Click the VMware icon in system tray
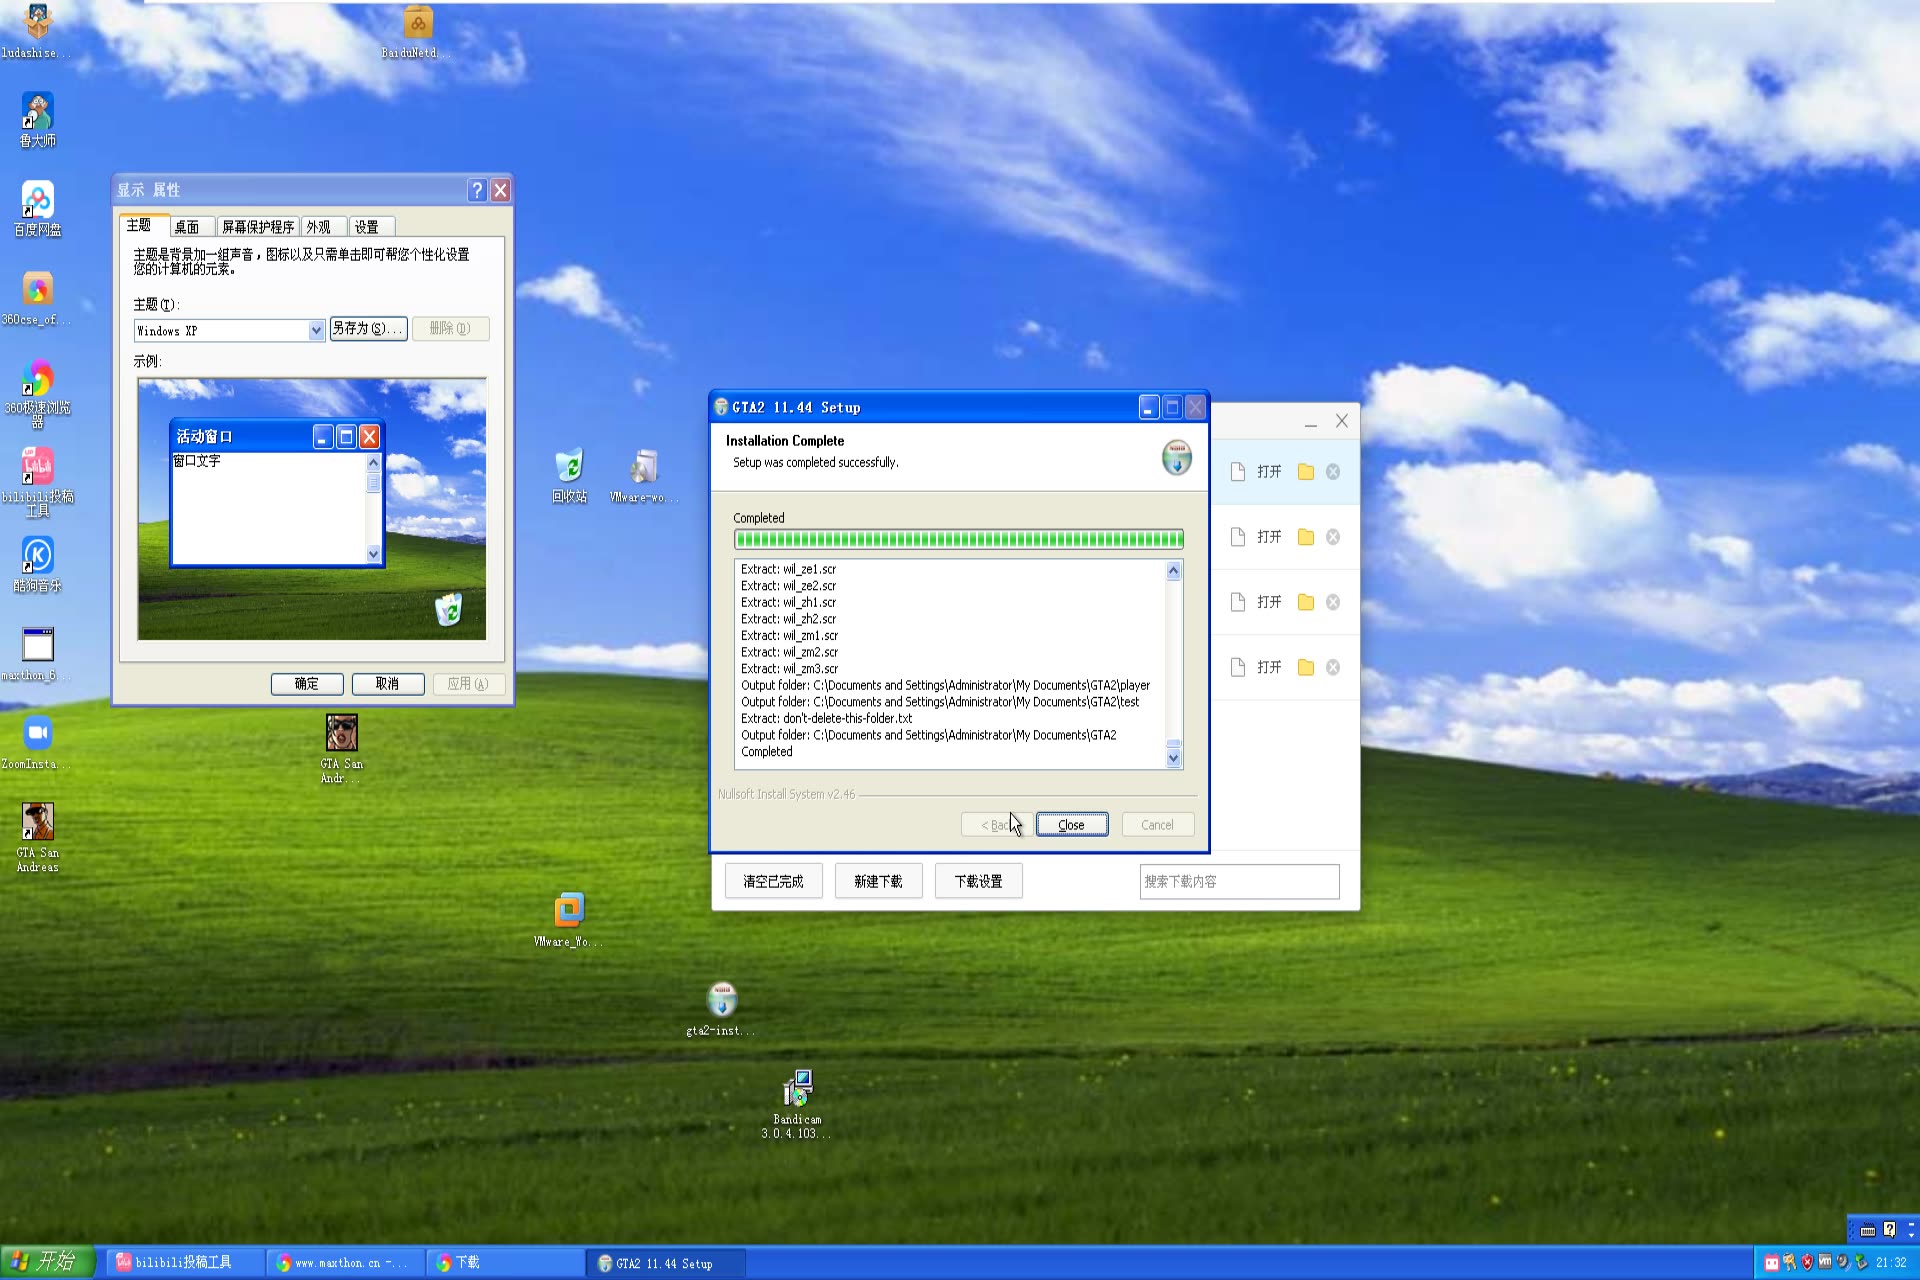 (x=1824, y=1262)
